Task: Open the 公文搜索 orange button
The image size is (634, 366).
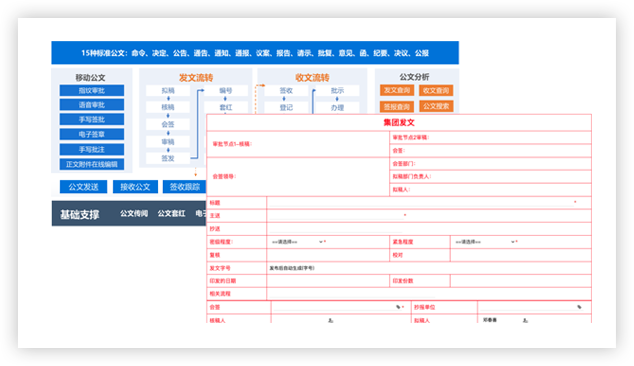Action: [x=436, y=106]
